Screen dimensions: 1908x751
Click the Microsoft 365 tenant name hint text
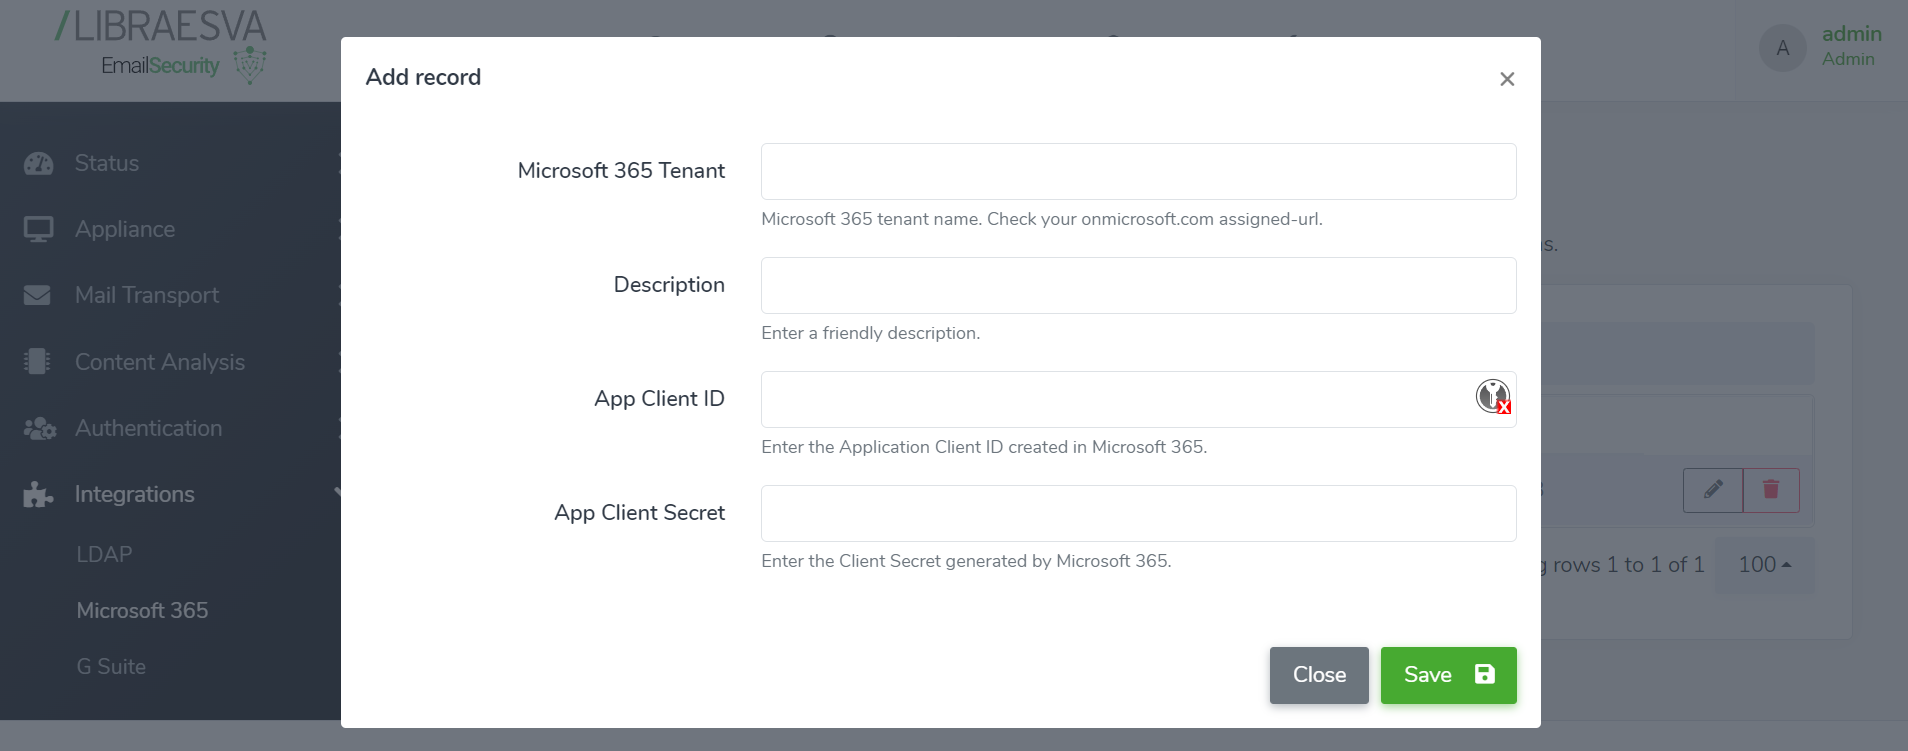(1042, 219)
